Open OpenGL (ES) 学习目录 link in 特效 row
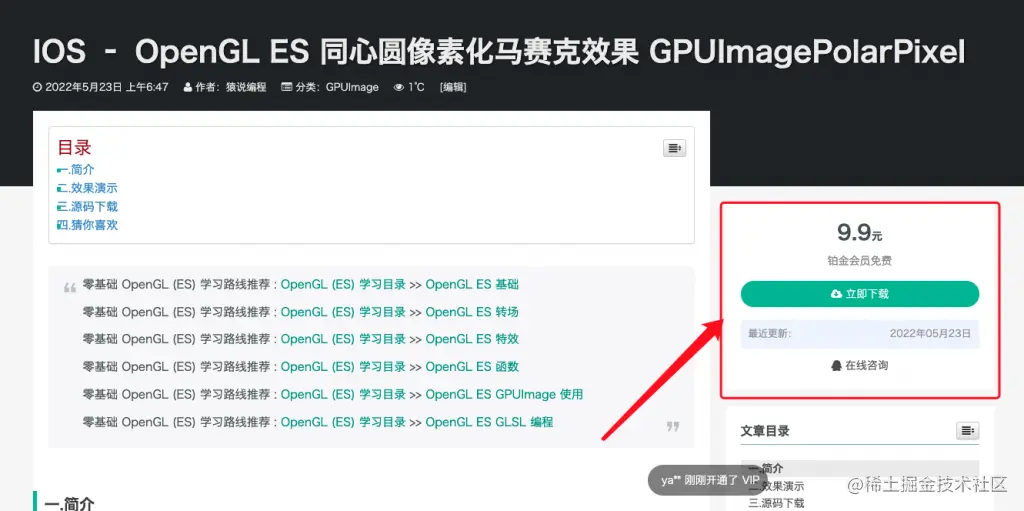 coord(344,339)
